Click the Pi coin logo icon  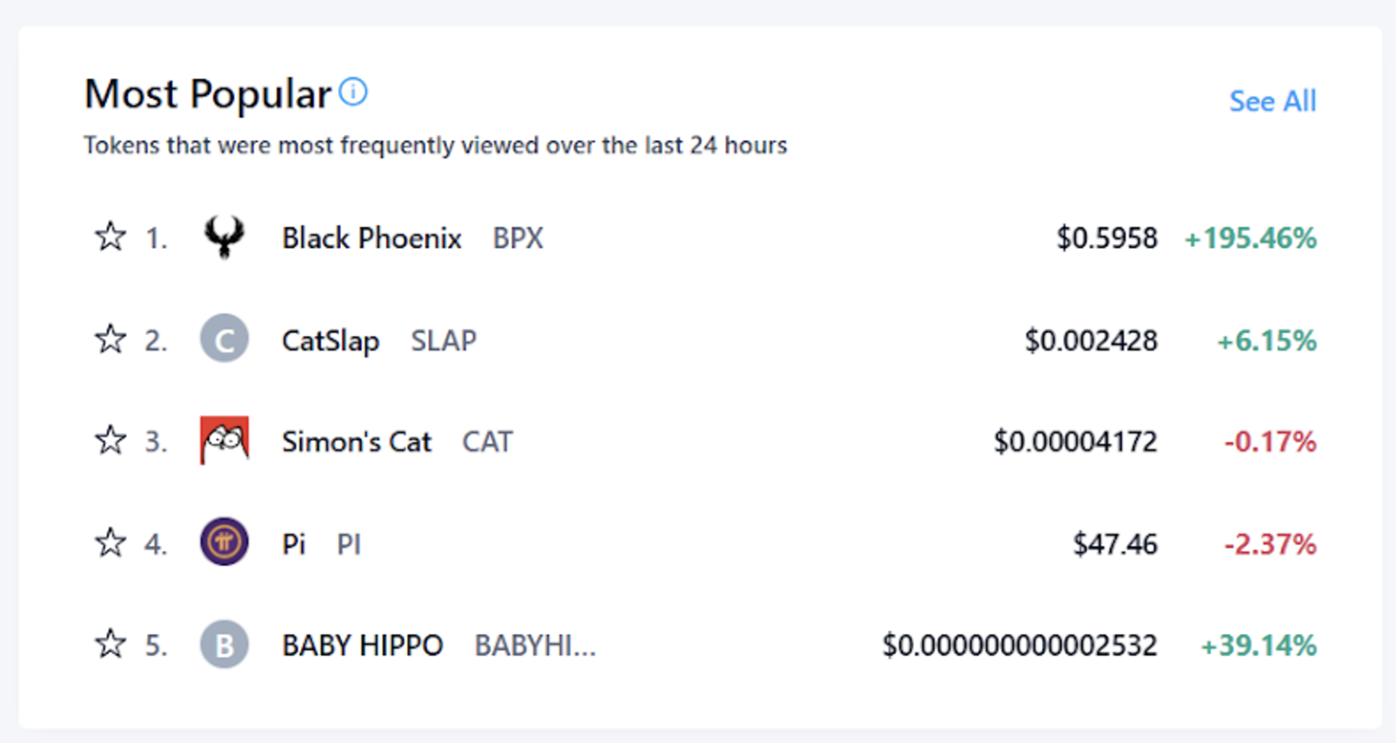tap(224, 543)
